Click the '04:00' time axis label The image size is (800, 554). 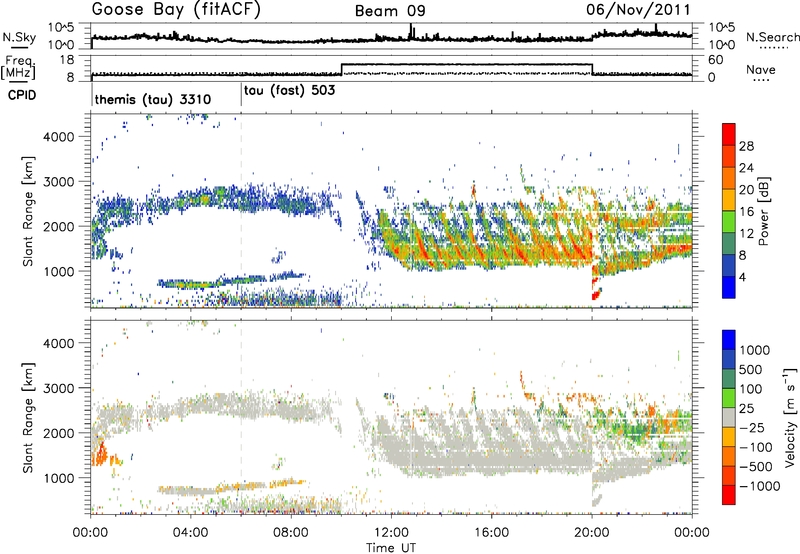point(190,533)
